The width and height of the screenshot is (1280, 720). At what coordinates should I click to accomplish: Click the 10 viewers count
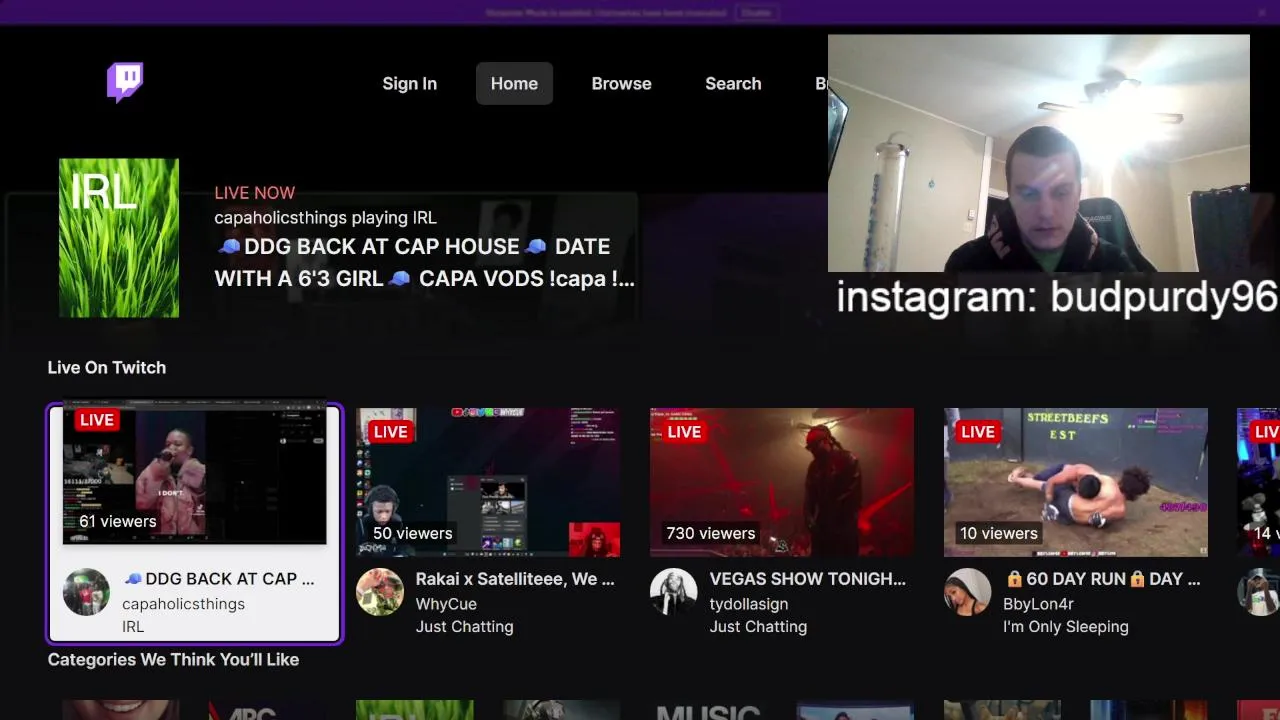(998, 534)
